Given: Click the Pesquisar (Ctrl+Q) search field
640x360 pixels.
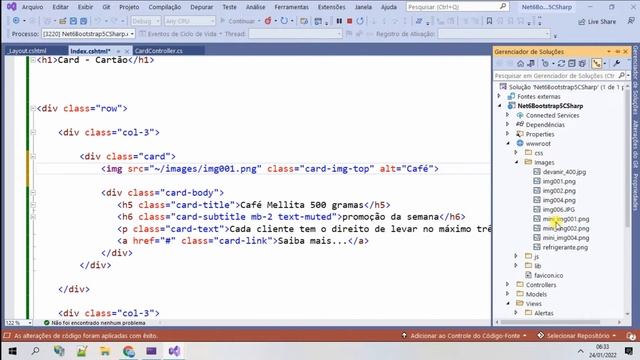Looking at the screenshot, I should pyautogui.click(x=457, y=7).
